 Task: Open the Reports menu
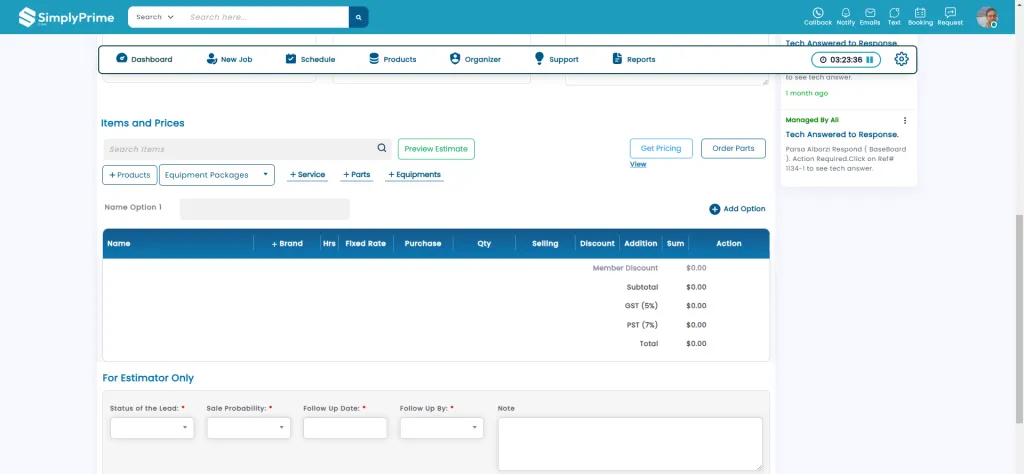[x=633, y=59]
